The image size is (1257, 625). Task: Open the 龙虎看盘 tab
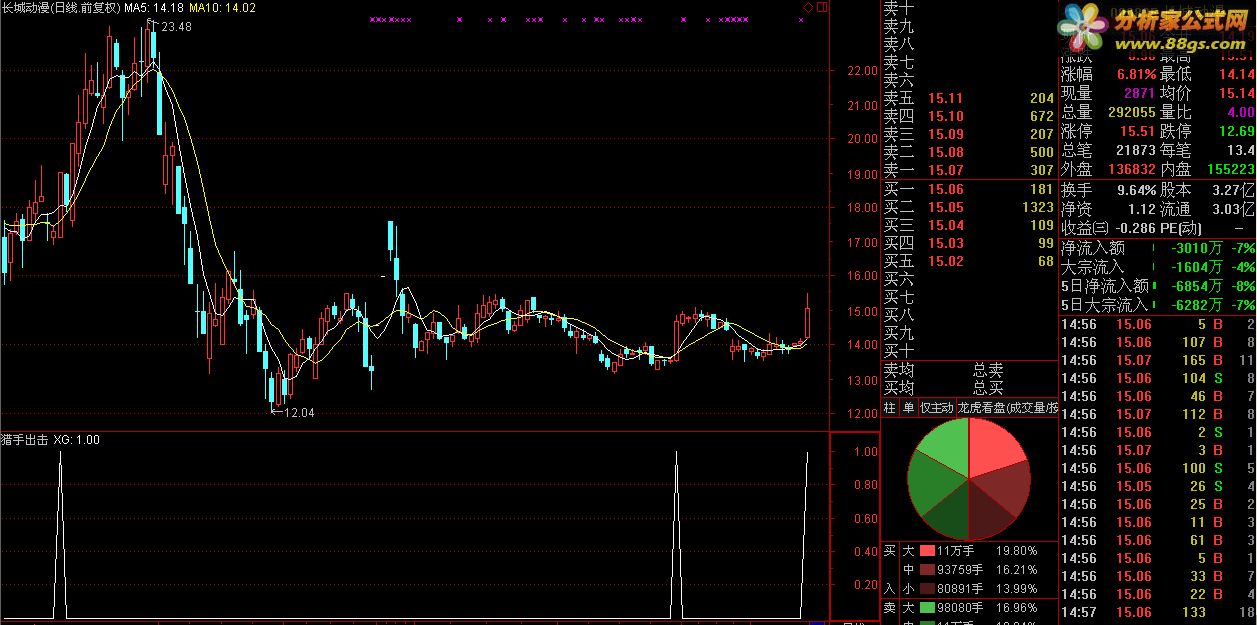tap(1007, 408)
